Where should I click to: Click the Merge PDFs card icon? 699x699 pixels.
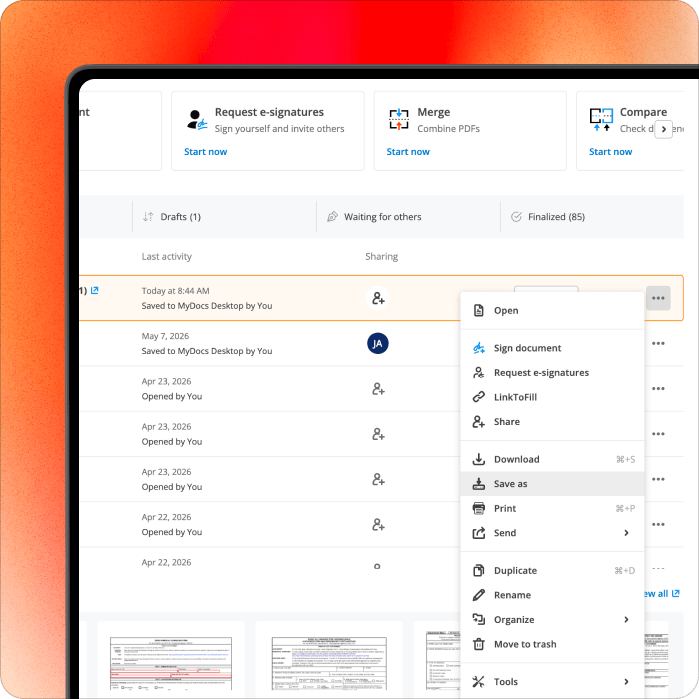point(399,120)
